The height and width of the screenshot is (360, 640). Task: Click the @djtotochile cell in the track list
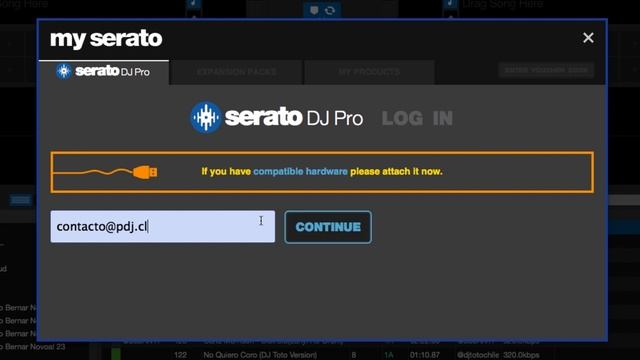[x=478, y=355]
